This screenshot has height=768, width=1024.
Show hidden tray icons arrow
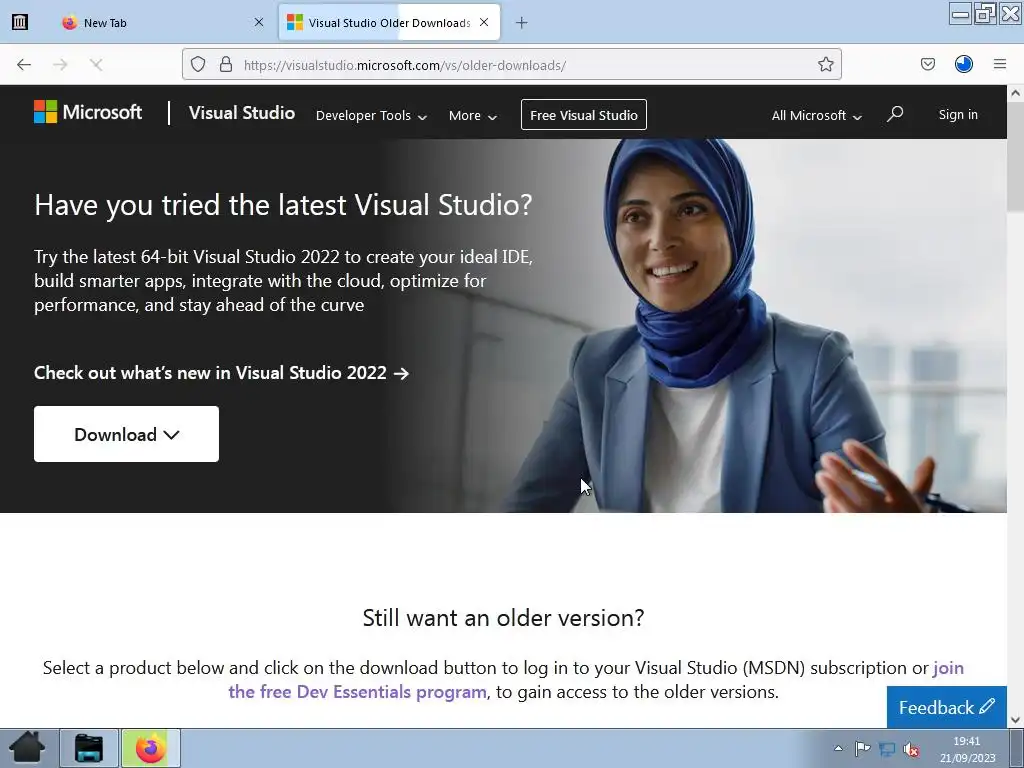point(839,748)
